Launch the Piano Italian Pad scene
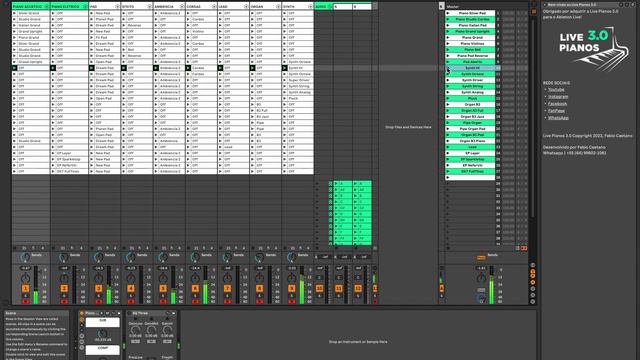This screenshot has width=640, height=360. pos(448,25)
